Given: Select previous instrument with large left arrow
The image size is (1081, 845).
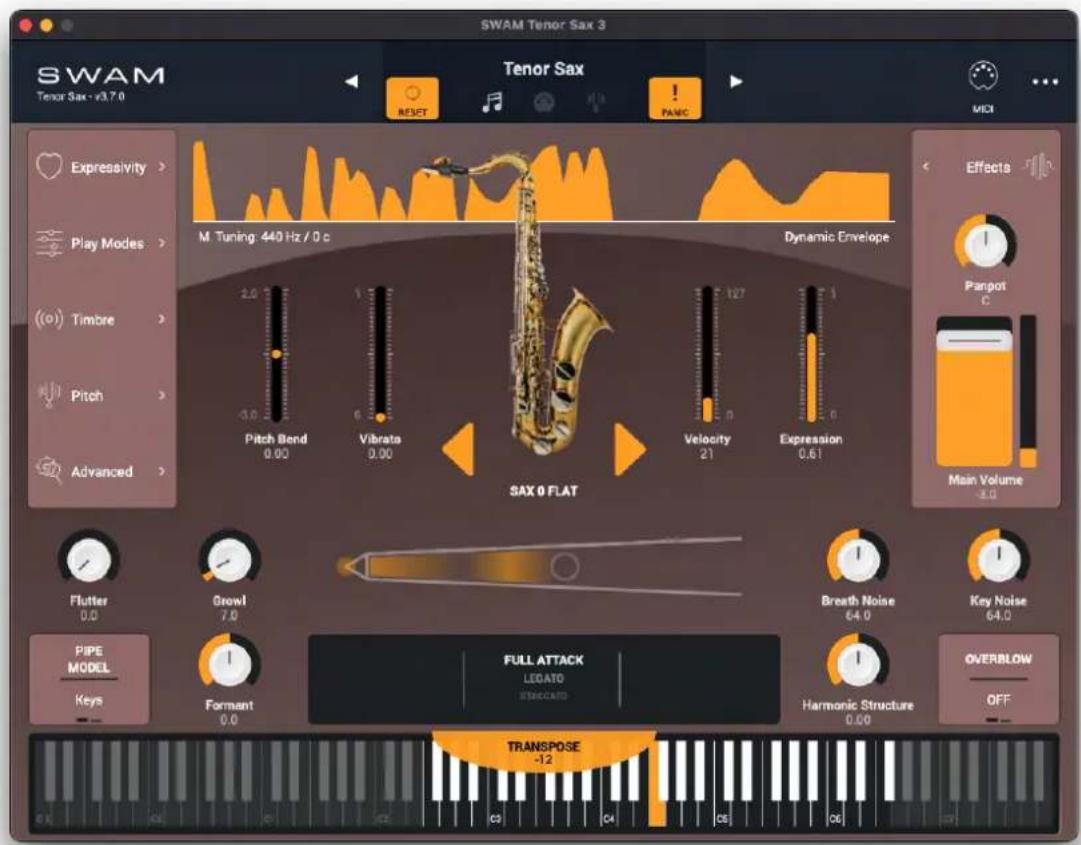Looking at the screenshot, I should coord(458,449).
